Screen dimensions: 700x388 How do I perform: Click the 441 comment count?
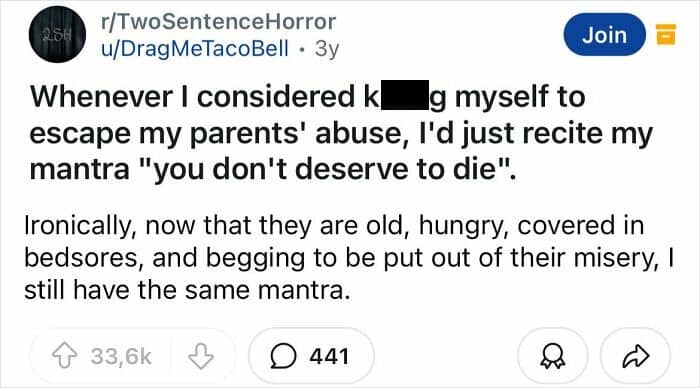point(329,356)
